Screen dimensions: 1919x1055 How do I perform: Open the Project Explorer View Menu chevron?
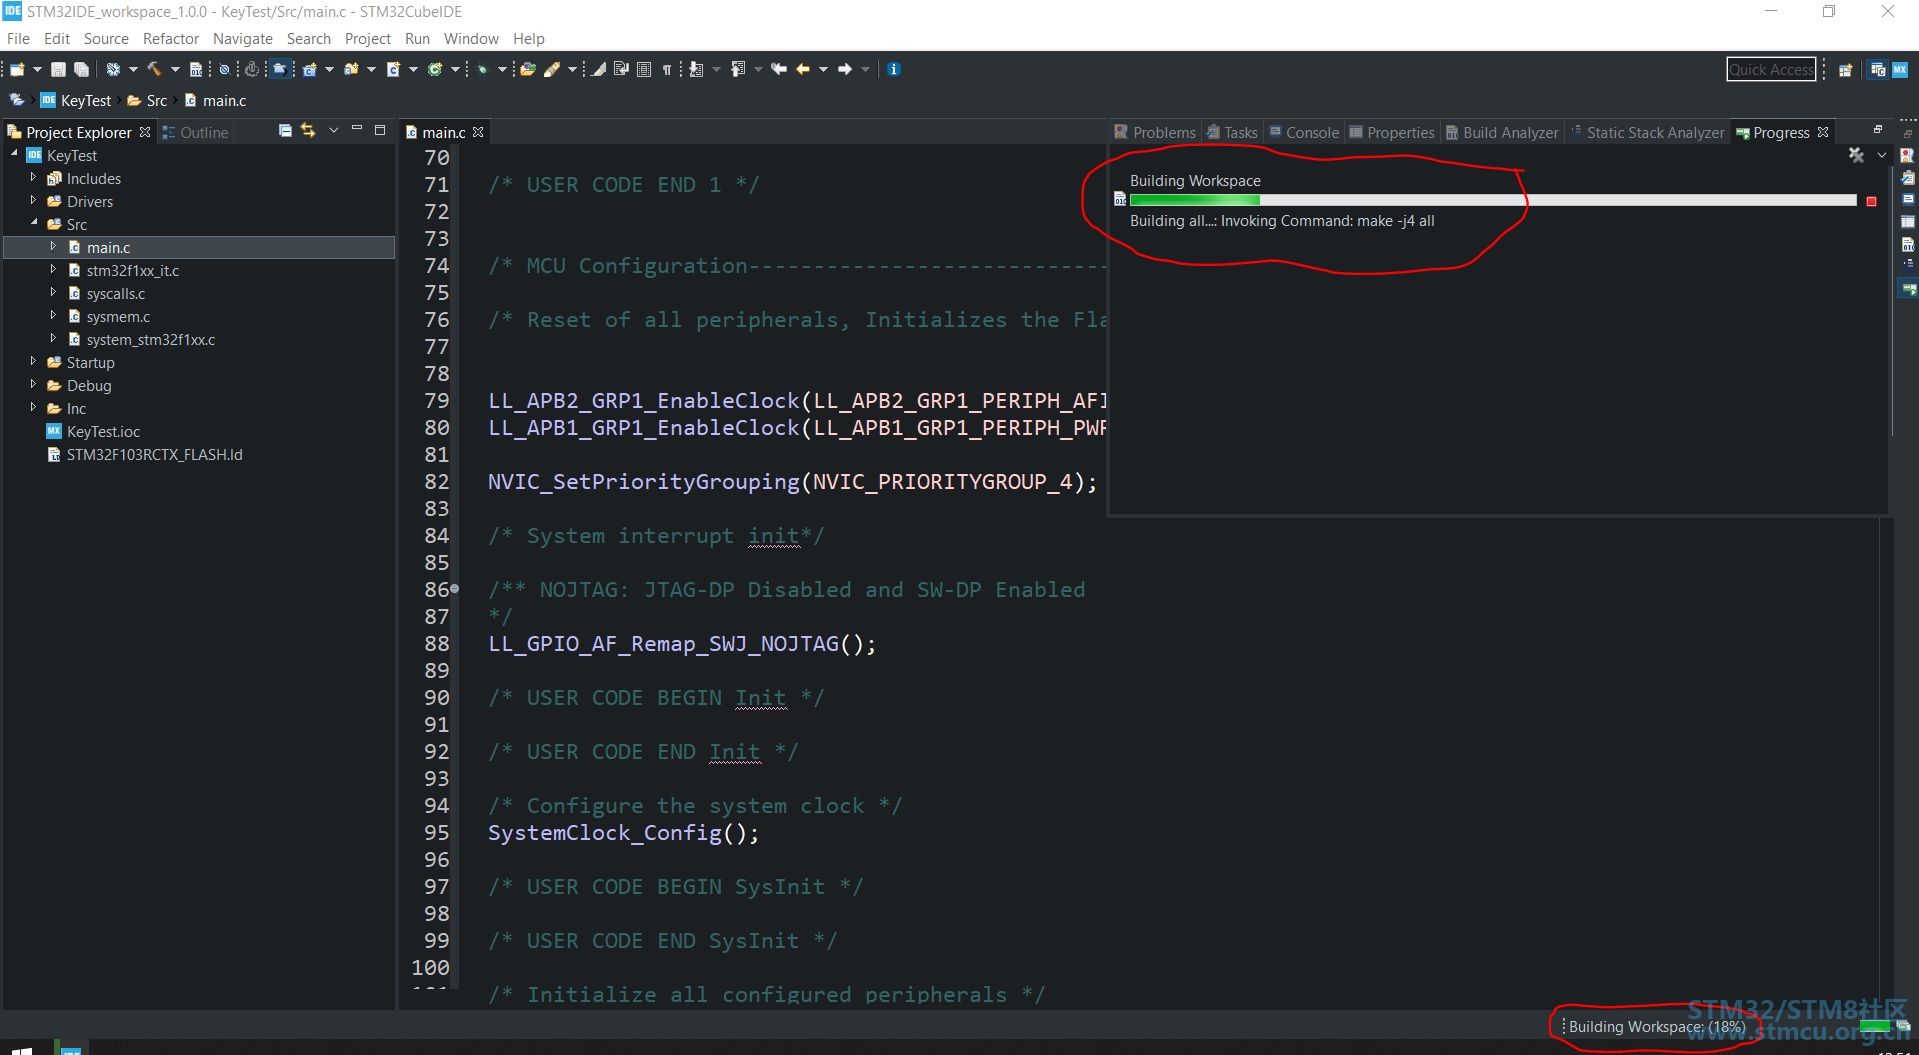pos(334,130)
